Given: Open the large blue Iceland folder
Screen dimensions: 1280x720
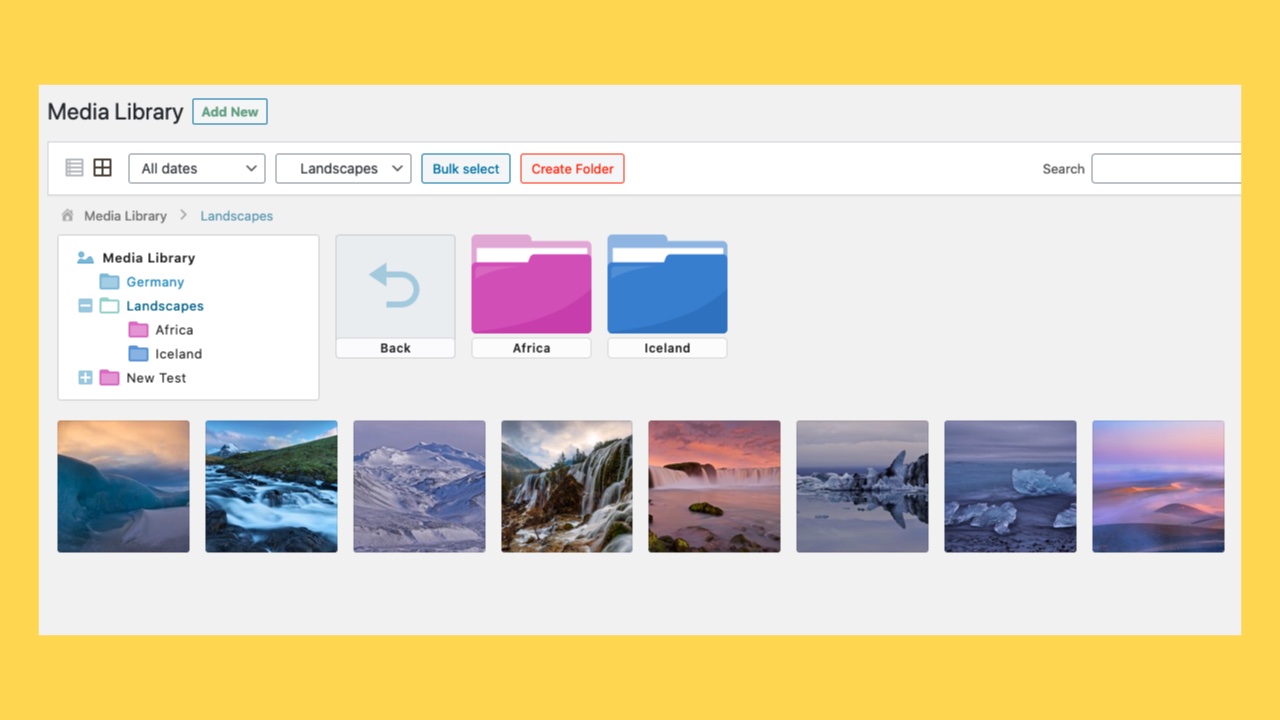Looking at the screenshot, I should 667,284.
